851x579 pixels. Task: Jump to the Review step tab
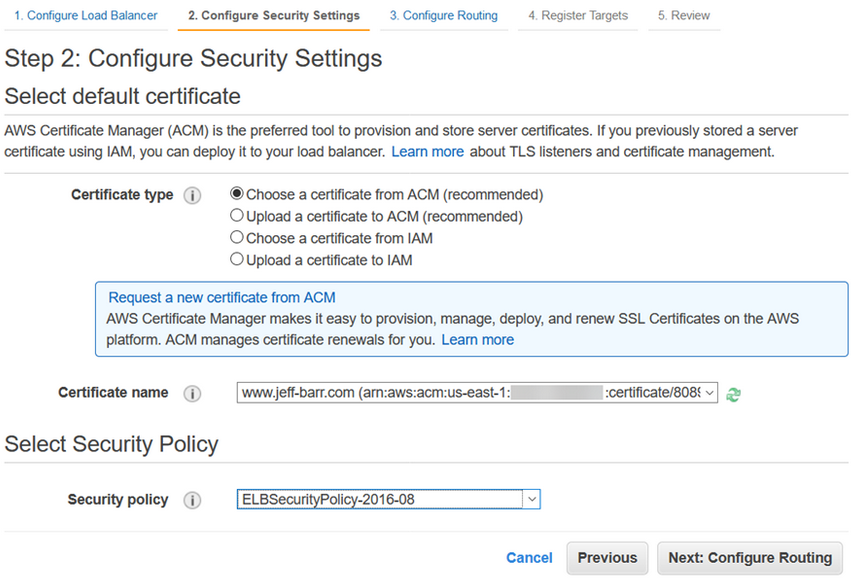(684, 16)
